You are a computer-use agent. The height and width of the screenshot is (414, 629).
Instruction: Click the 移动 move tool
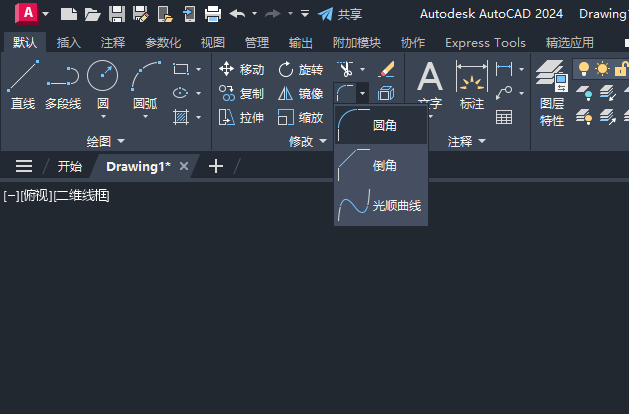click(x=241, y=69)
